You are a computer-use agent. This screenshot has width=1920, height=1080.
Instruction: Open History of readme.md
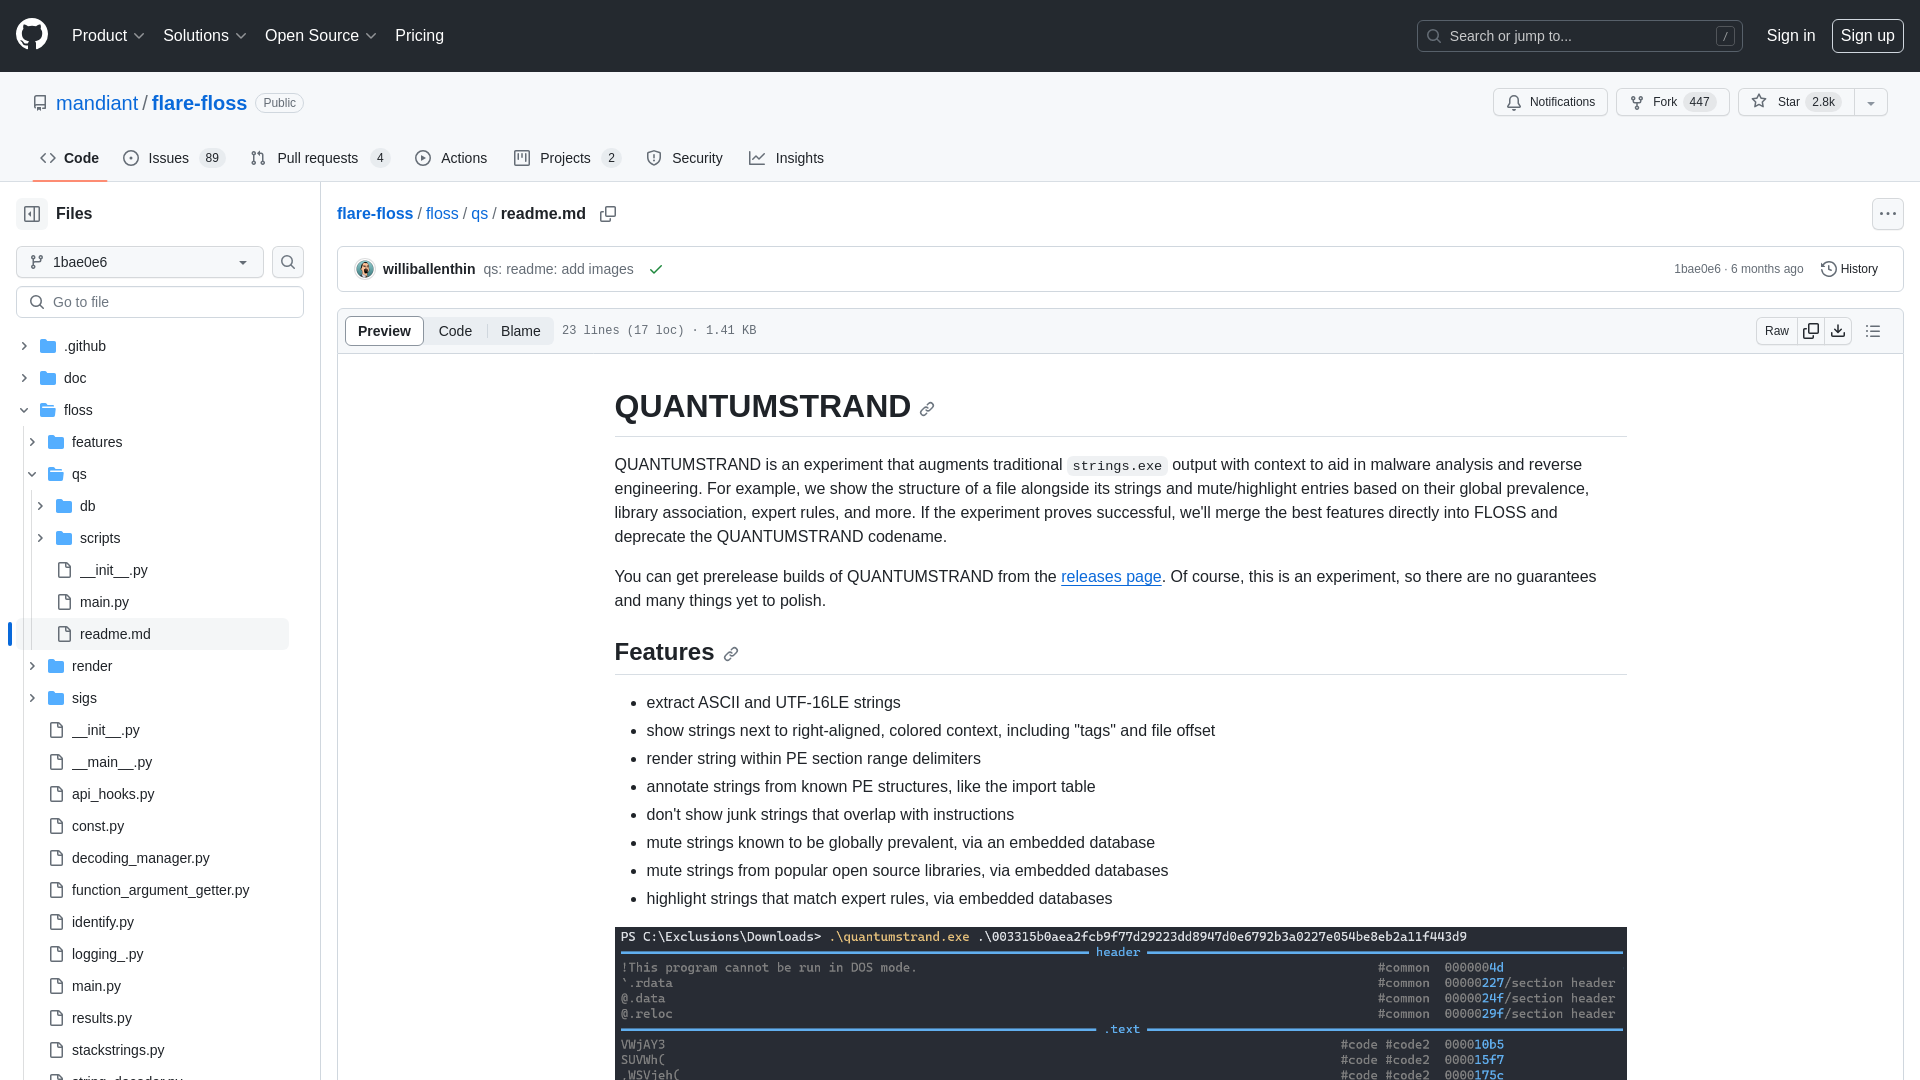(x=1849, y=269)
